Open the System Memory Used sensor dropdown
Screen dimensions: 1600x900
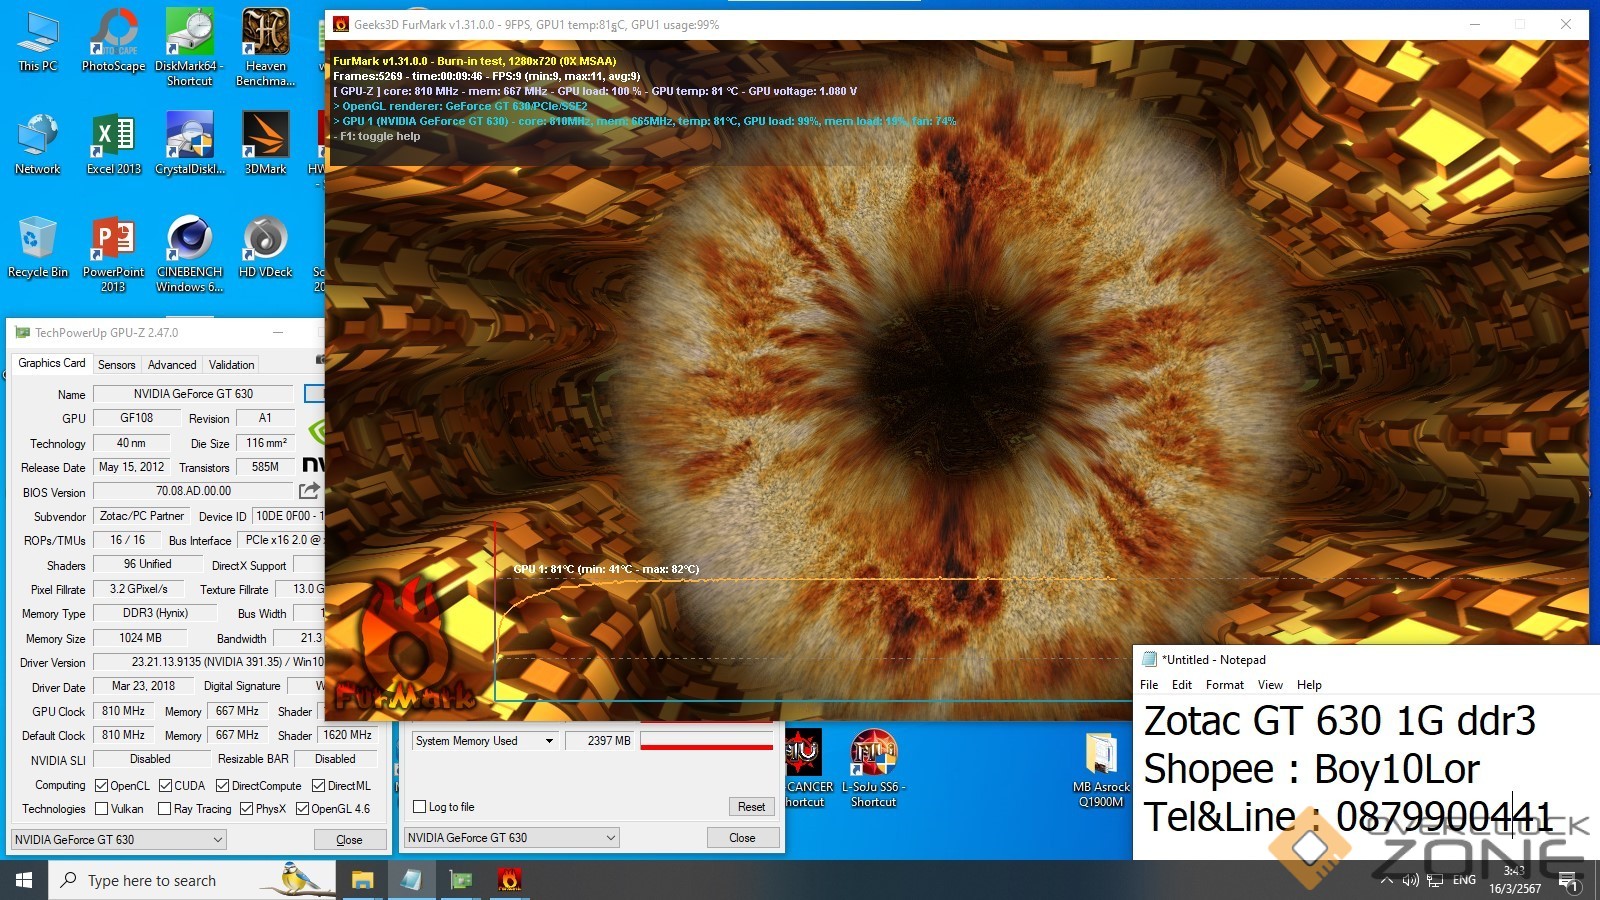point(485,741)
